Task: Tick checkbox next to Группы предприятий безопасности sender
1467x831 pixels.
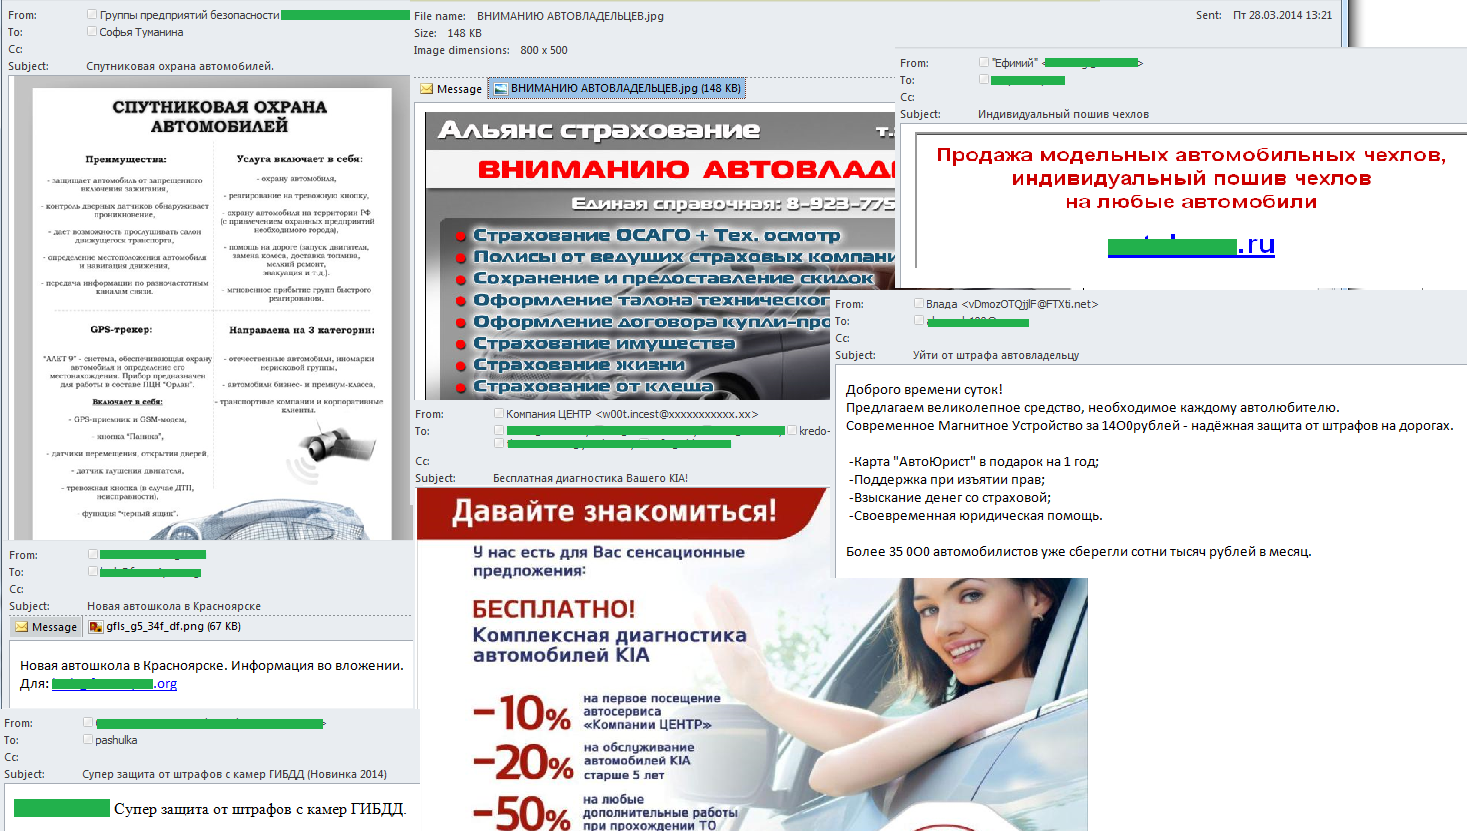Action: 92,15
